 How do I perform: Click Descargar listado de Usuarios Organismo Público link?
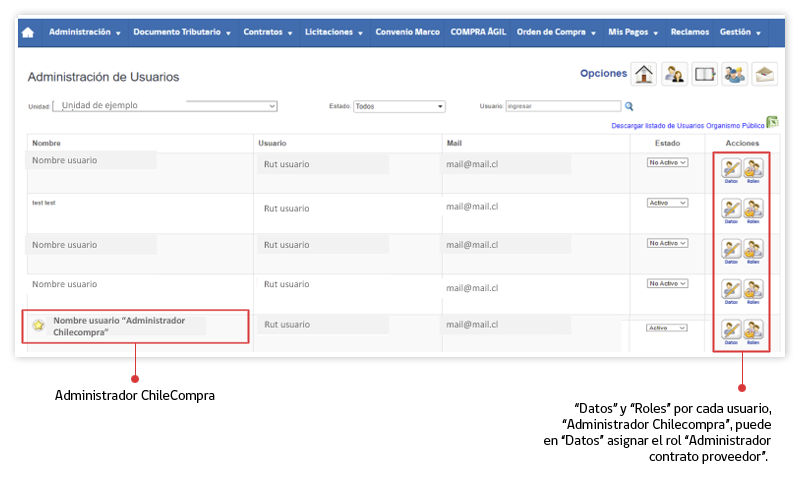click(688, 125)
